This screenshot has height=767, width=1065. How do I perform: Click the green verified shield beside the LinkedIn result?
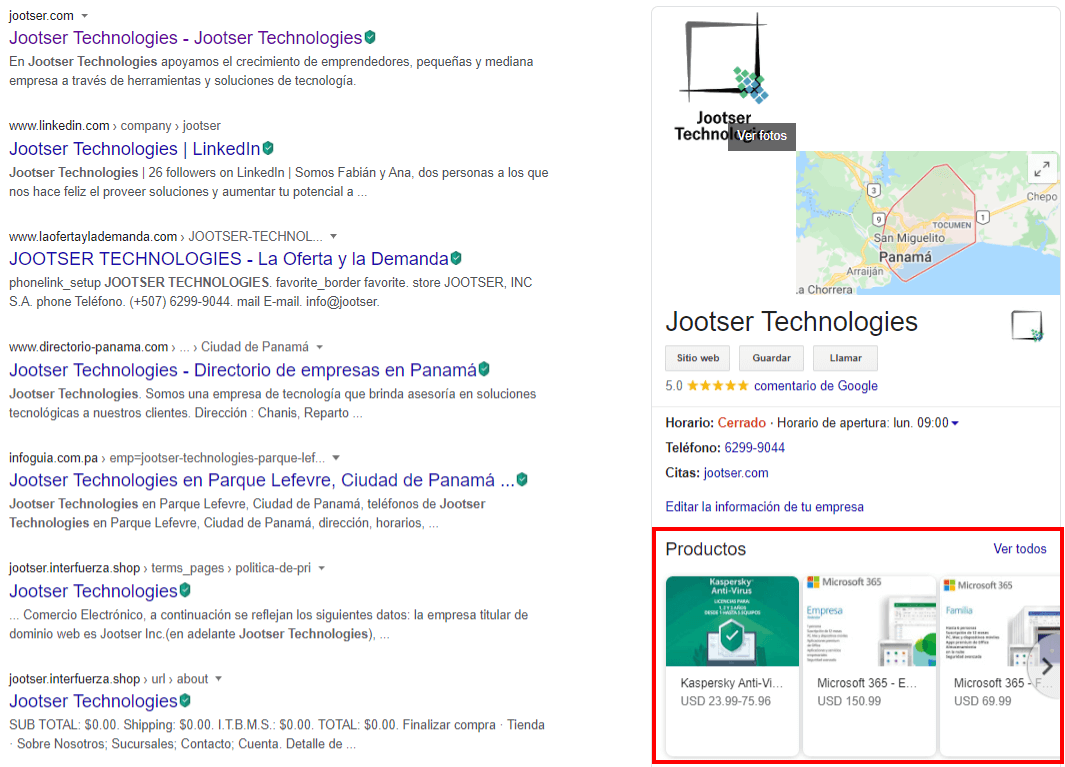point(268,149)
